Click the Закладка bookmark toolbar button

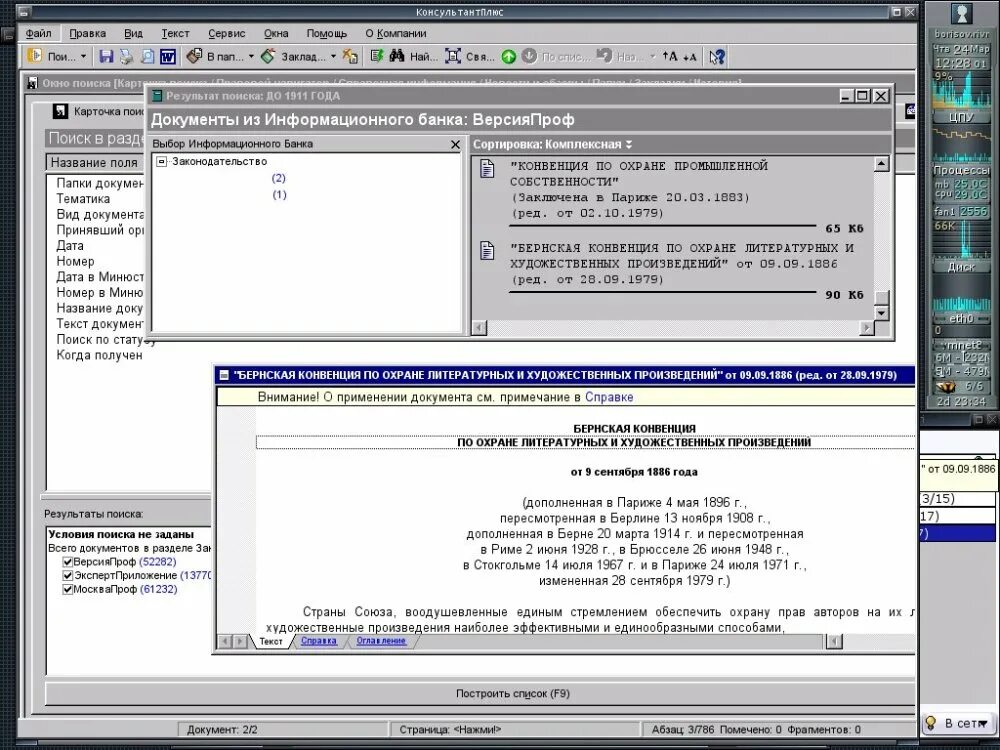[x=293, y=57]
